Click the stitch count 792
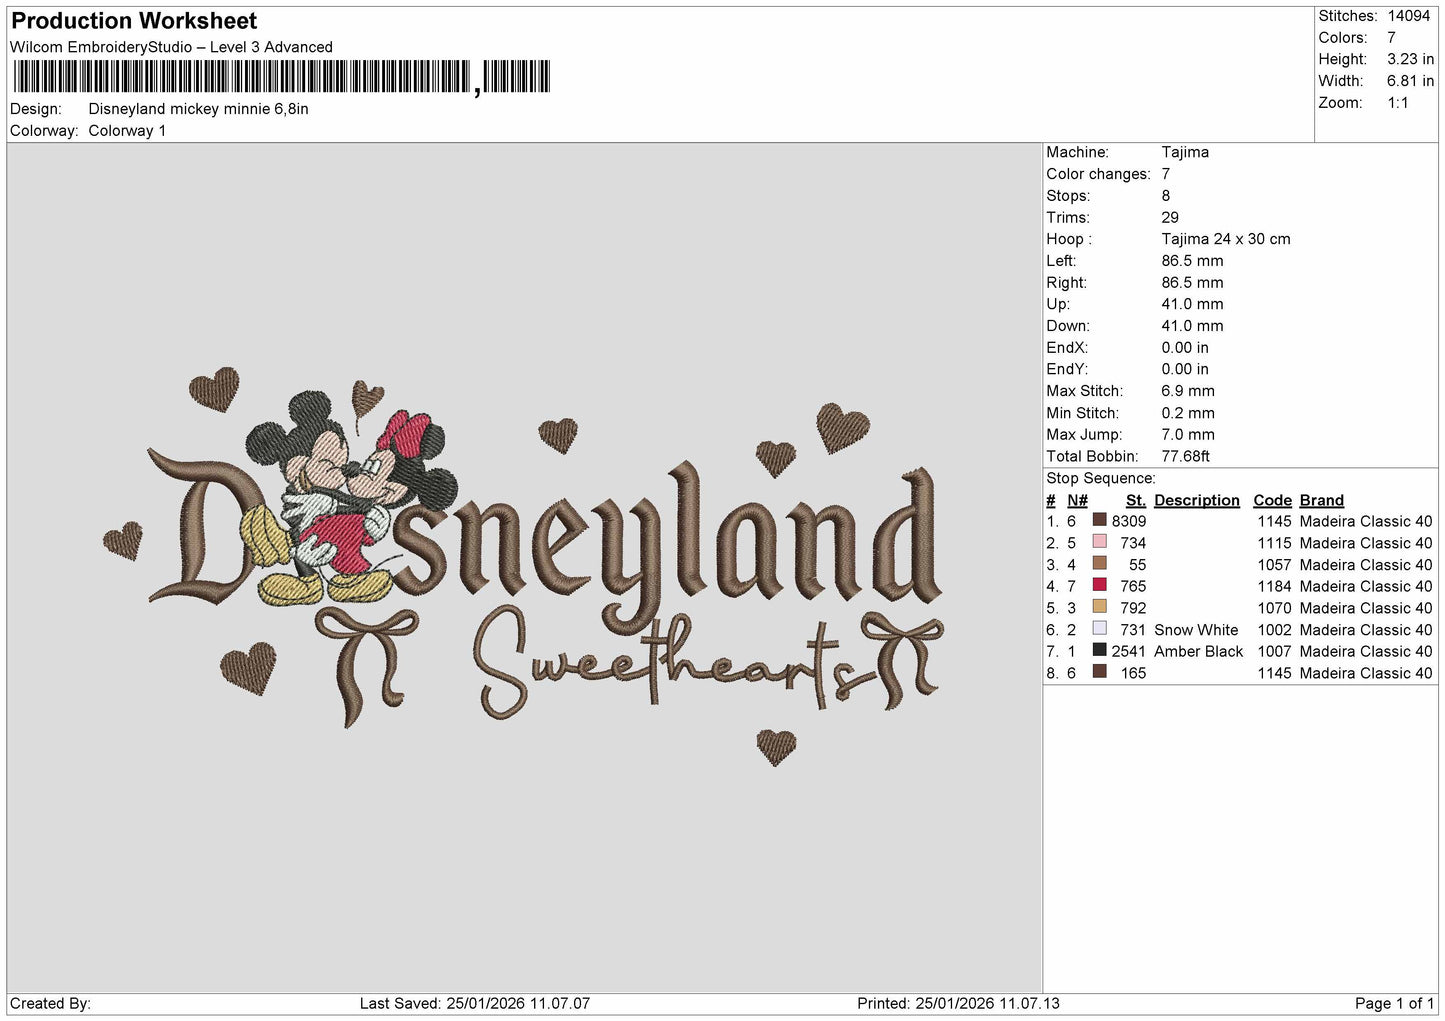The height and width of the screenshot is (1021, 1445). 1133,608
